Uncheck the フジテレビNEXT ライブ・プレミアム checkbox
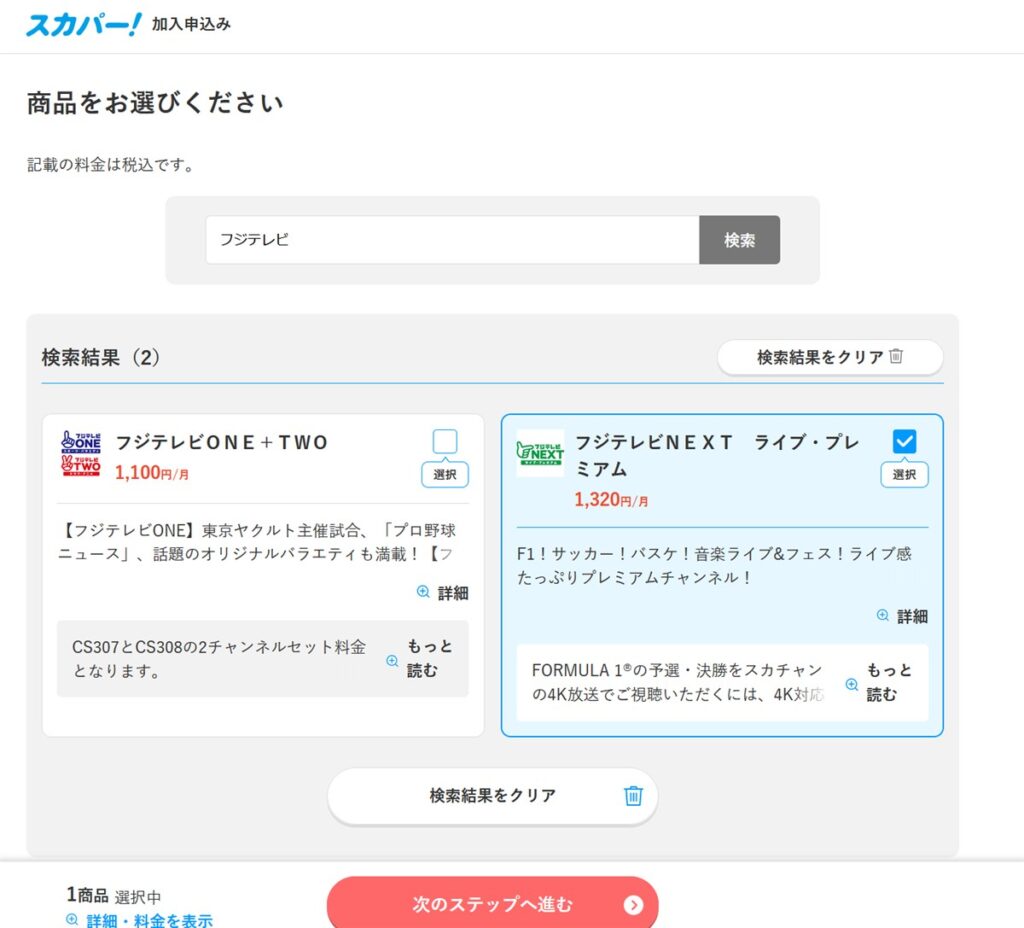Image resolution: width=1024 pixels, height=928 pixels. (904, 441)
